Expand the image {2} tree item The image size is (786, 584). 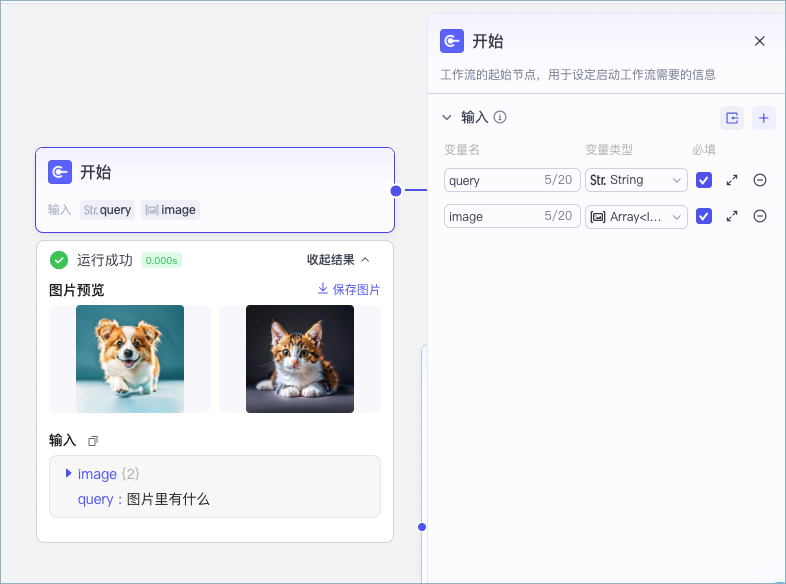[68, 473]
